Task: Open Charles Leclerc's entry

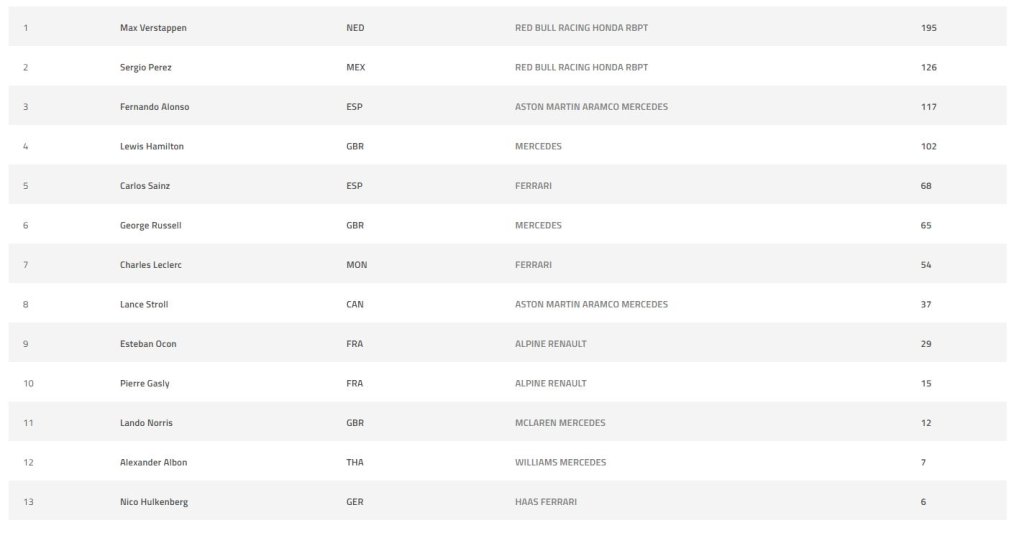Action: [x=150, y=265]
